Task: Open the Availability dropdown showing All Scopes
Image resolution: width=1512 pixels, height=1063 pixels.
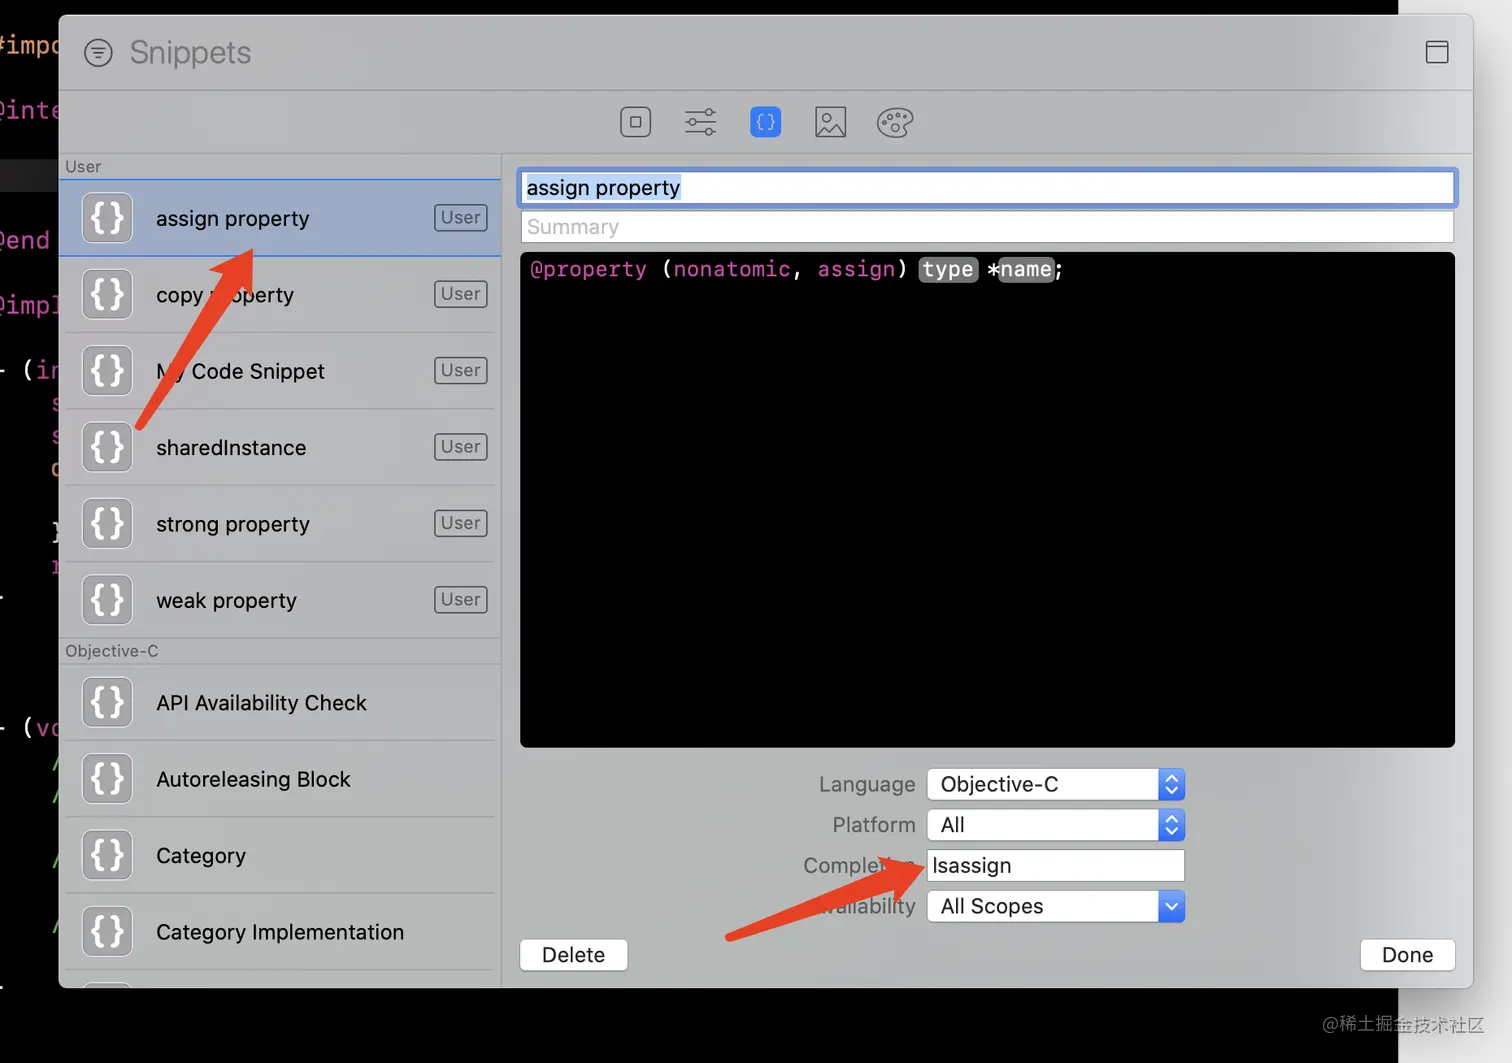Action: click(x=1056, y=906)
